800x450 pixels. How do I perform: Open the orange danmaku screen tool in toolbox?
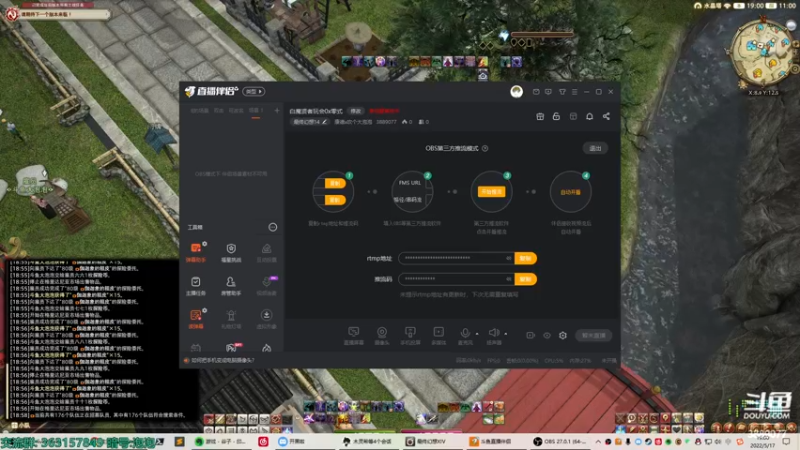pyautogui.click(x=196, y=319)
